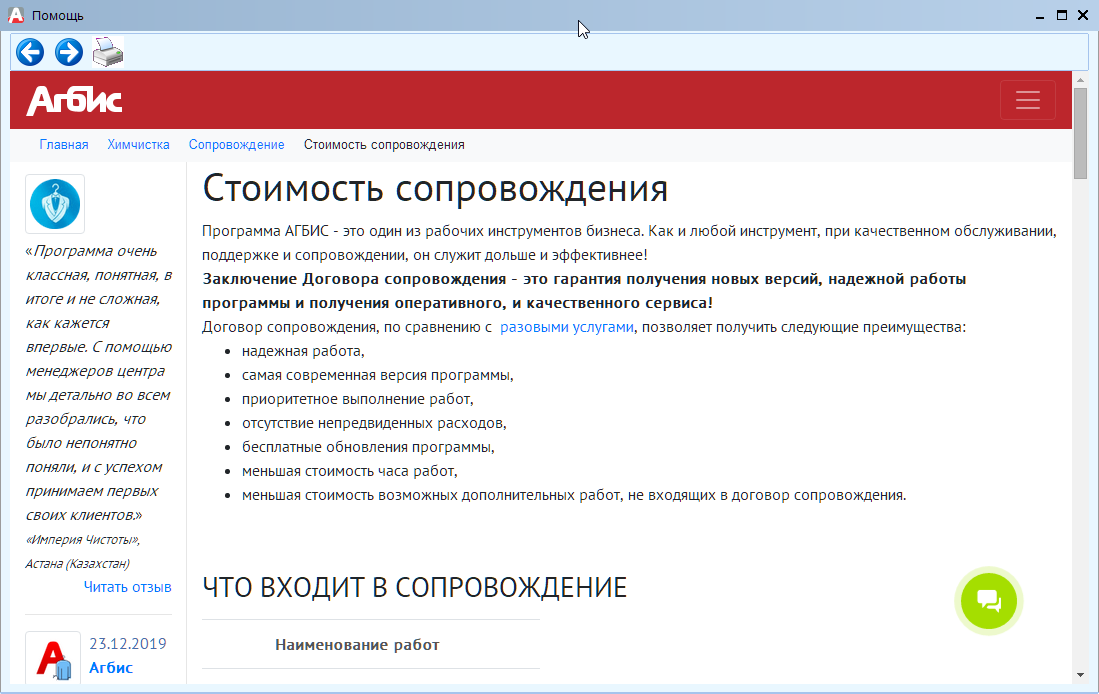Go forward using the blue right arrow
This screenshot has height=694, width=1099.
coord(69,52)
